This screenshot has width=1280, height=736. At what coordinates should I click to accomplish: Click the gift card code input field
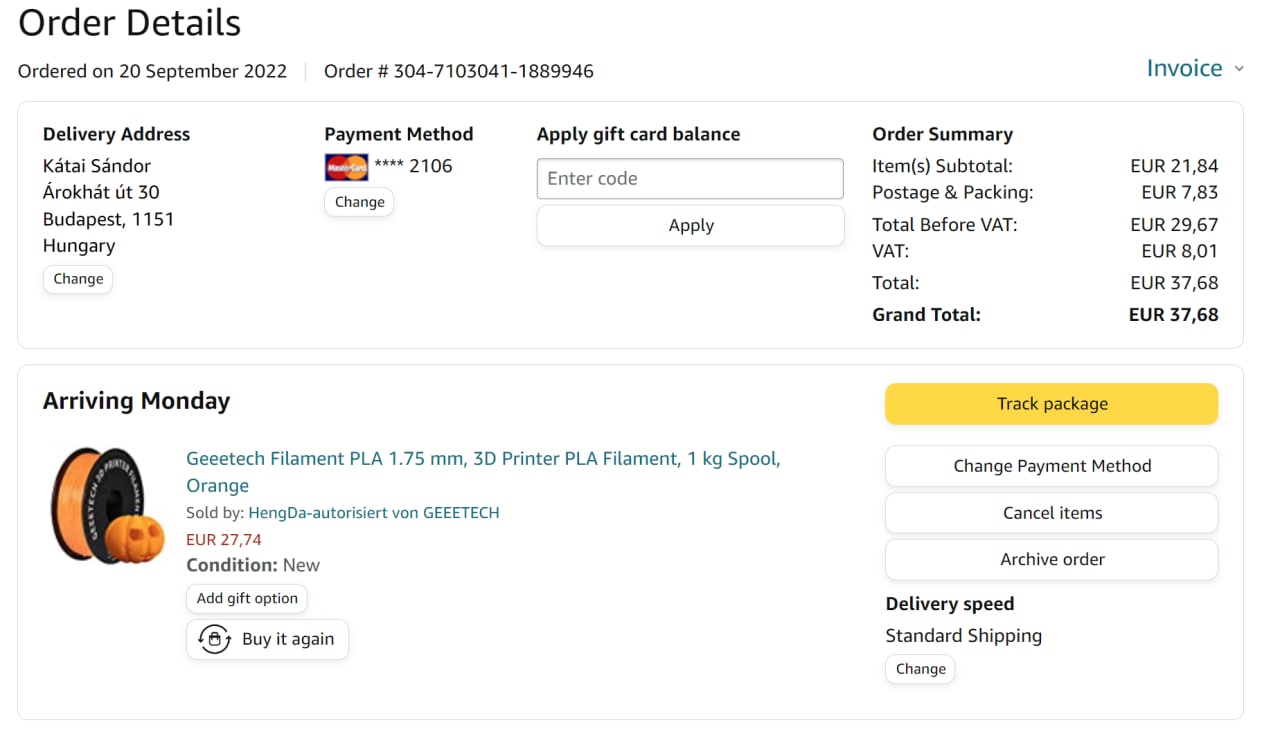click(690, 179)
